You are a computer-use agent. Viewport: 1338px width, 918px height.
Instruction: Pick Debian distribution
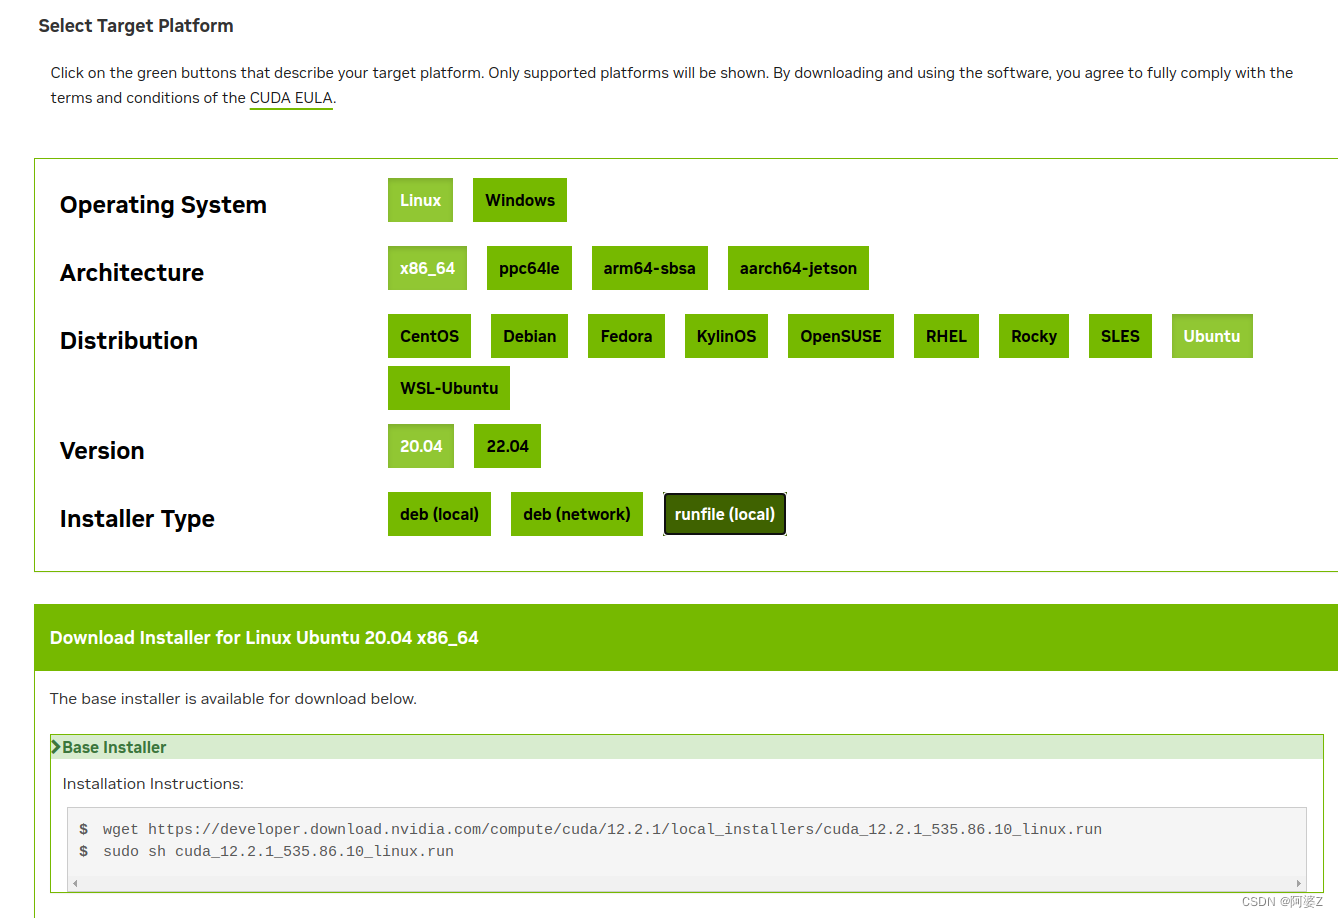529,336
